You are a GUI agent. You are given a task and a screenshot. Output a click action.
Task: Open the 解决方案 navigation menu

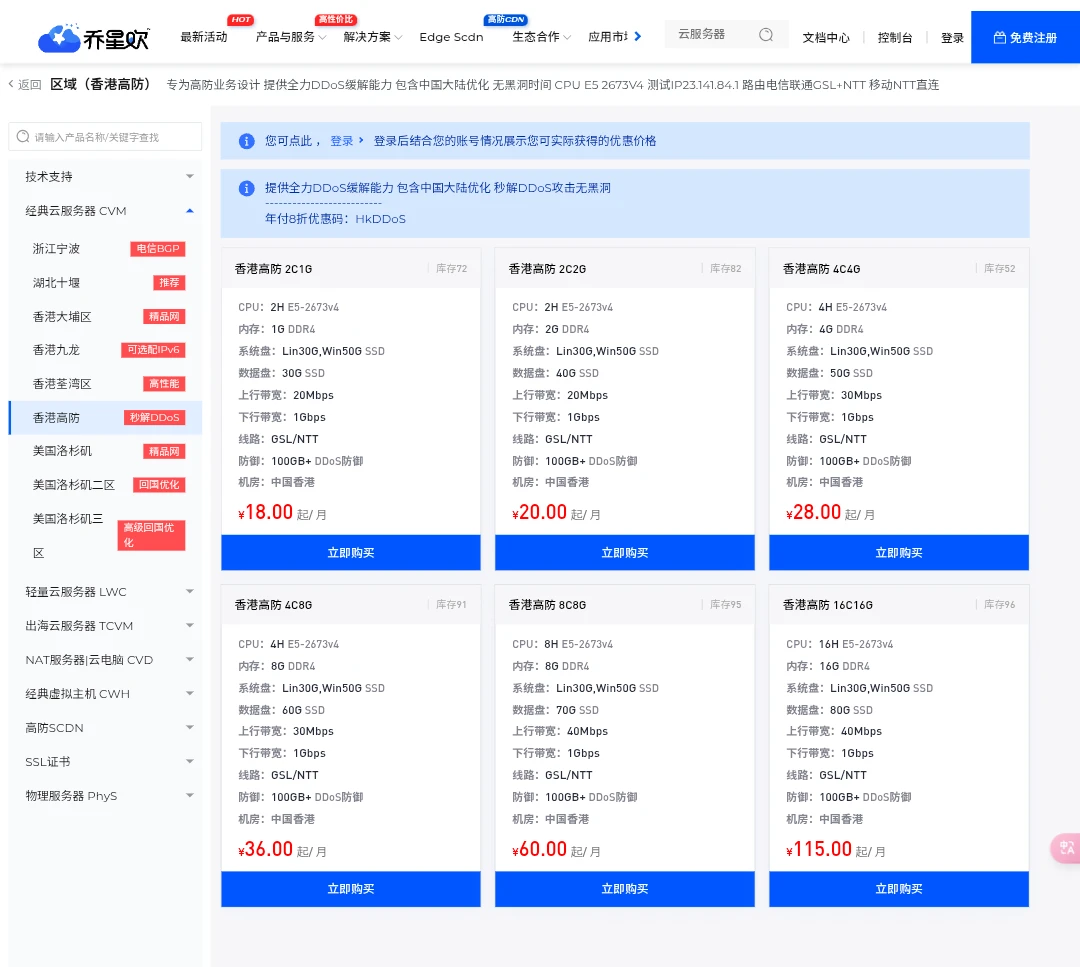(x=372, y=37)
